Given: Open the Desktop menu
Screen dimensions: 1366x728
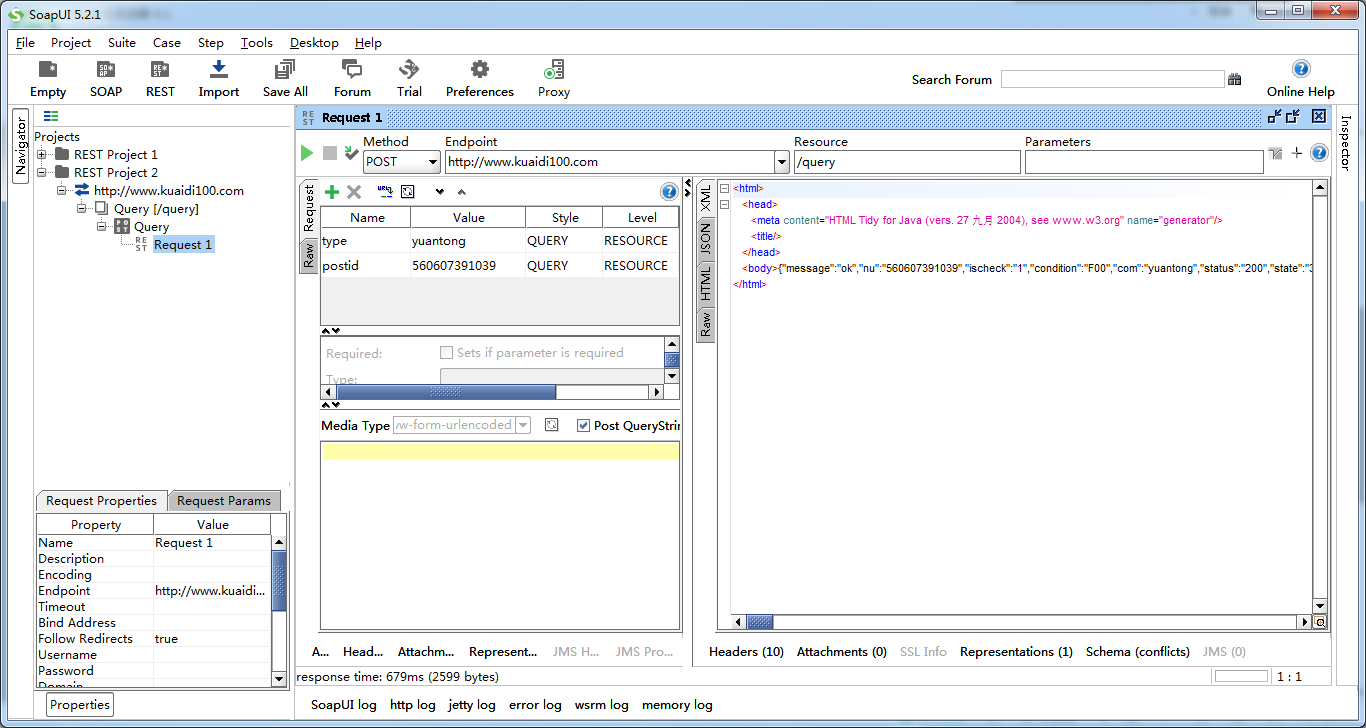Looking at the screenshot, I should (x=314, y=43).
